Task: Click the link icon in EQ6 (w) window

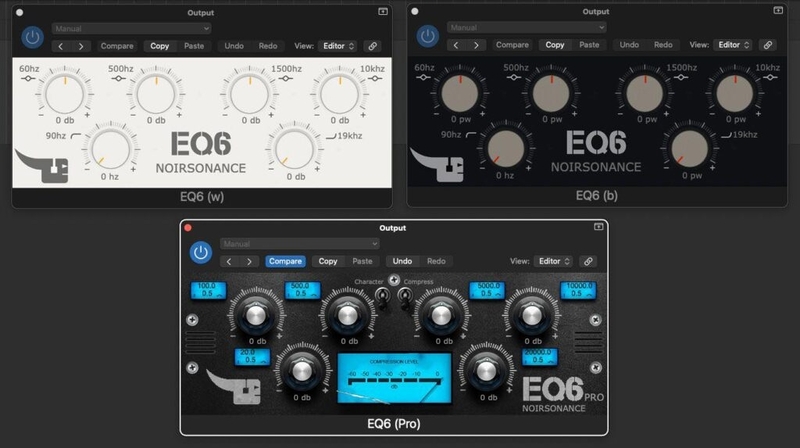Action: tap(373, 46)
